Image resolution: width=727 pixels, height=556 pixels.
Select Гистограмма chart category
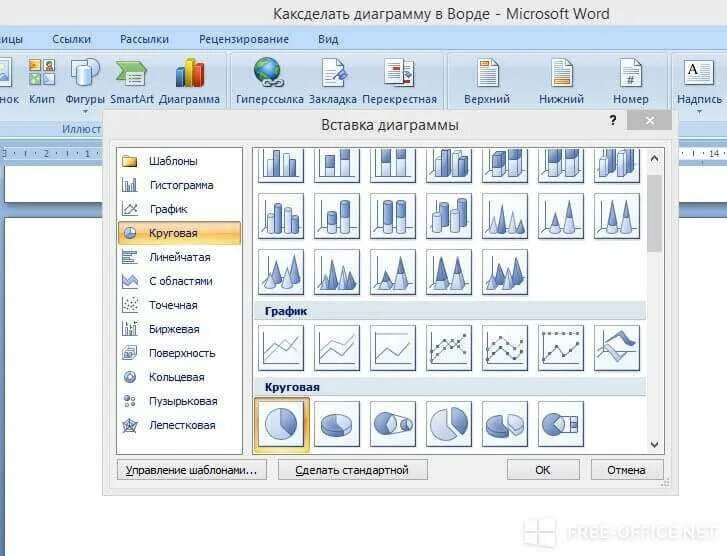pyautogui.click(x=179, y=185)
